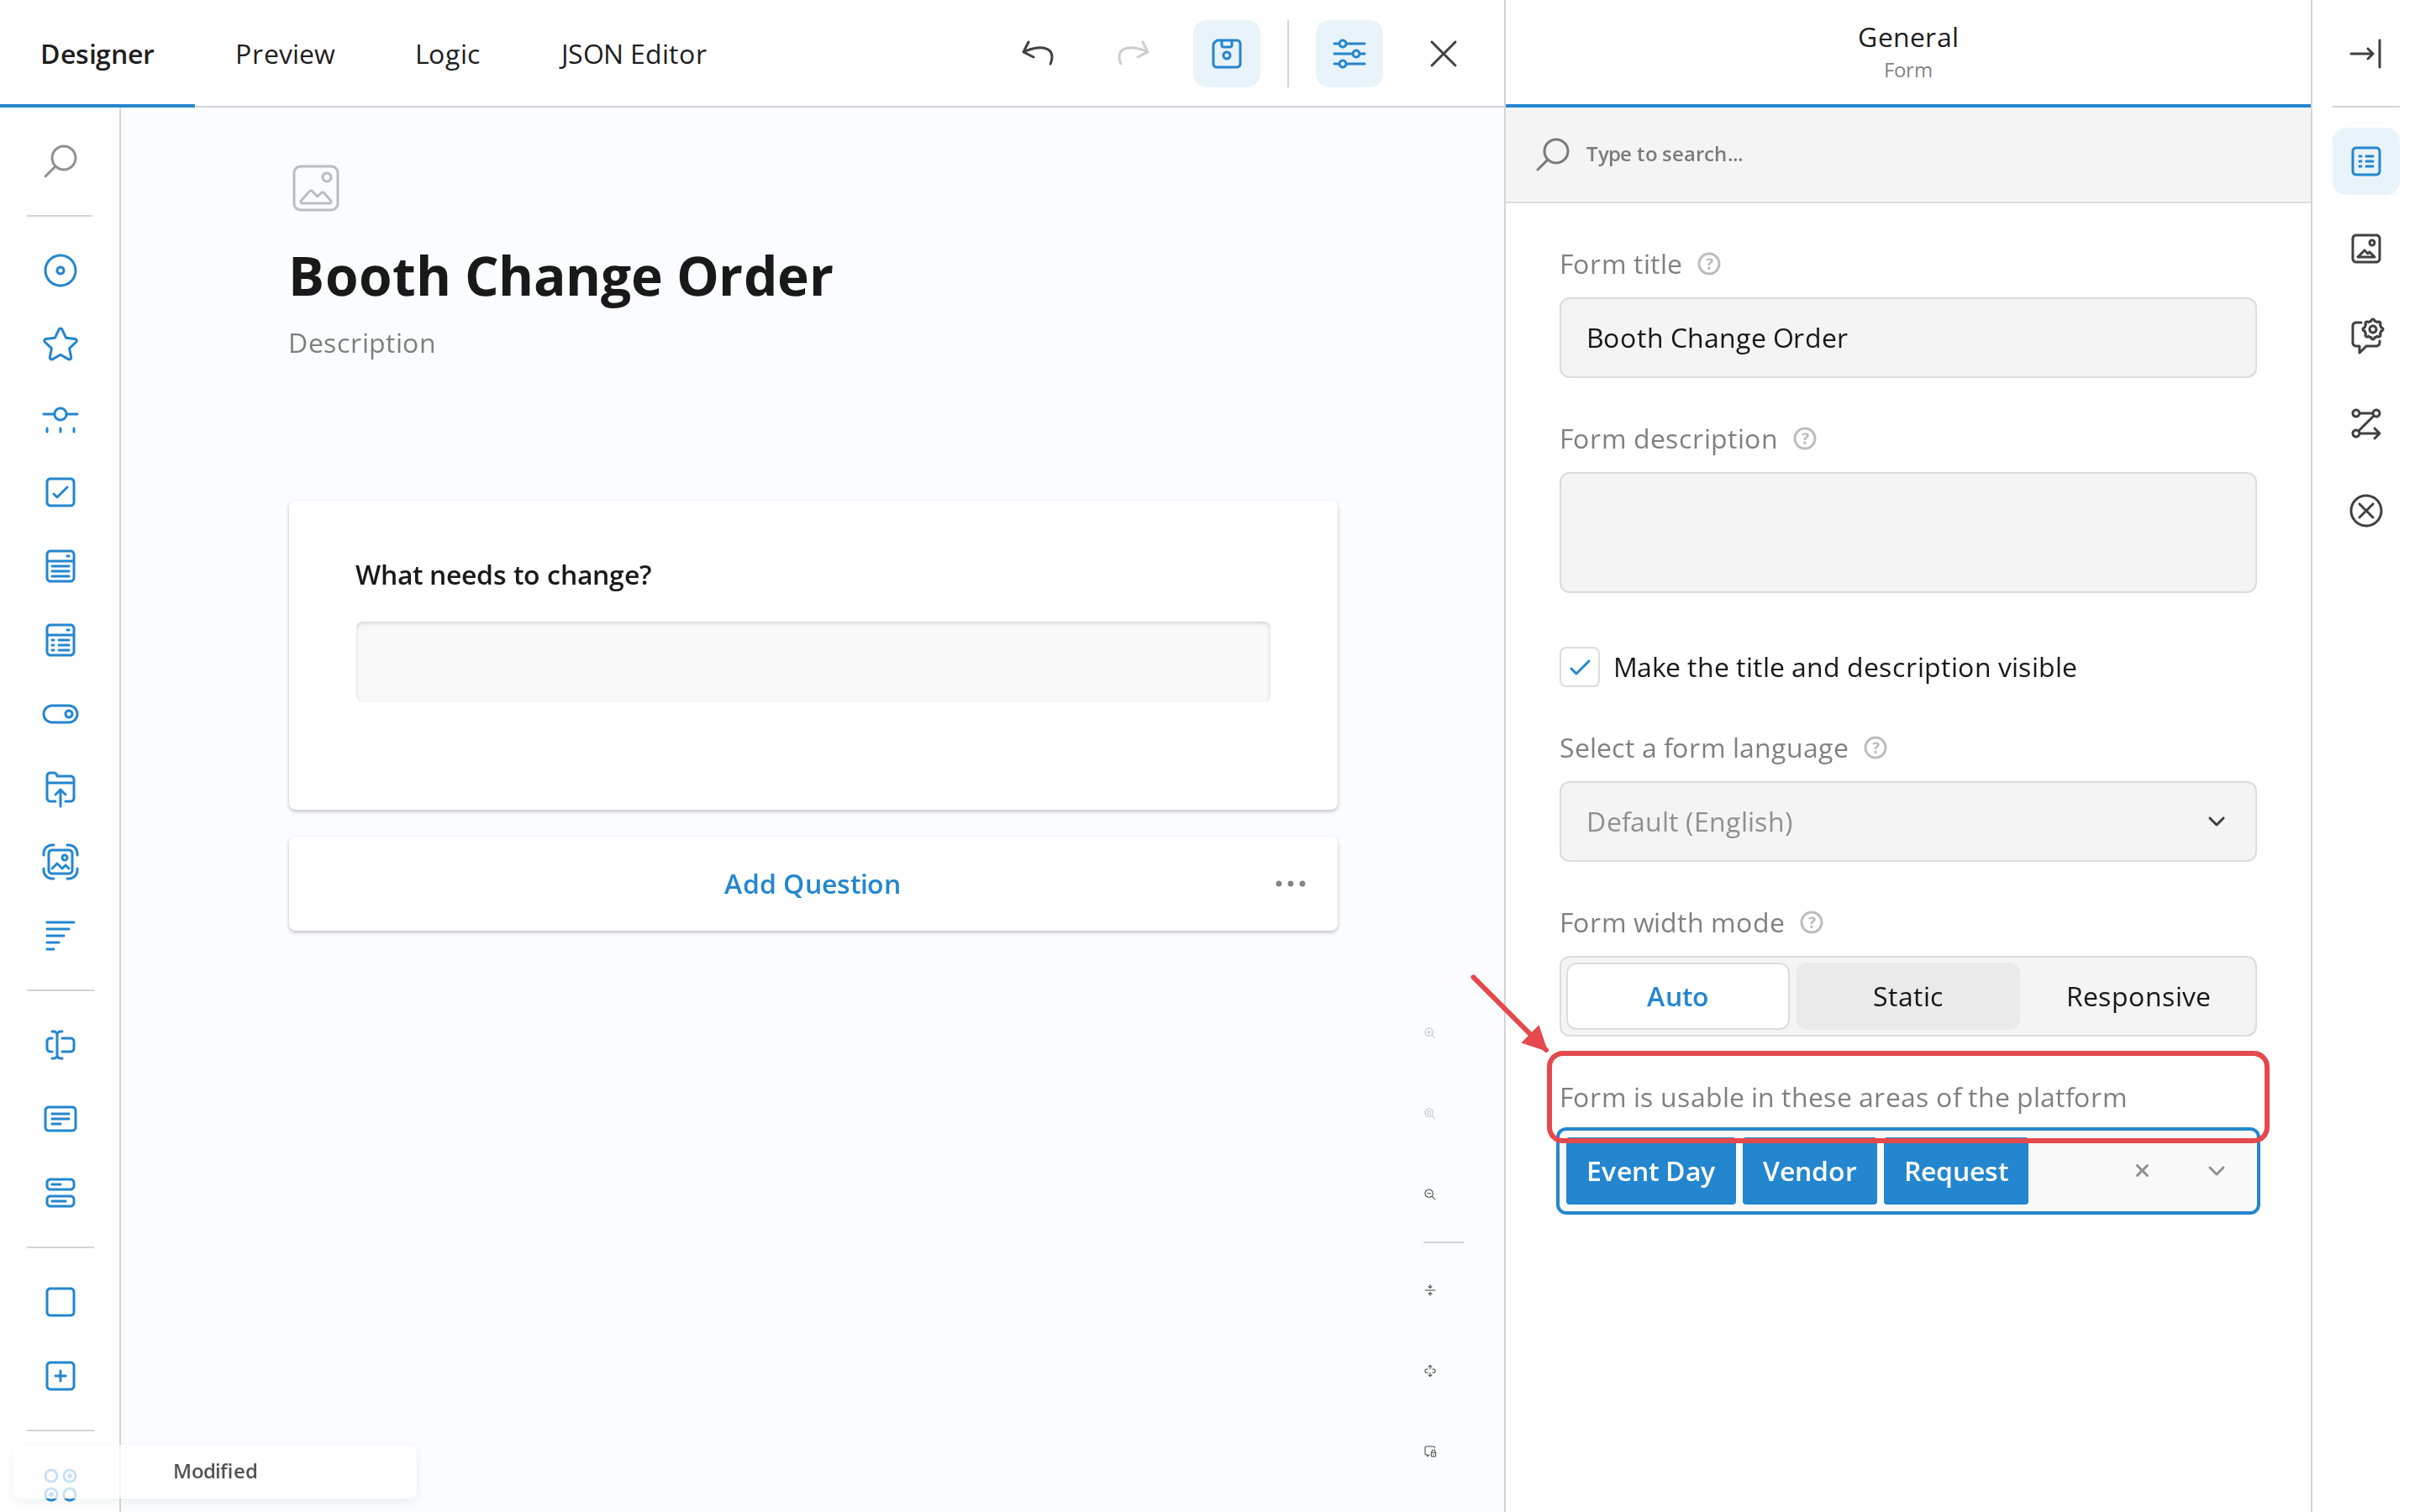Select Static form width mode
Image resolution: width=2420 pixels, height=1512 pixels.
(x=1907, y=996)
